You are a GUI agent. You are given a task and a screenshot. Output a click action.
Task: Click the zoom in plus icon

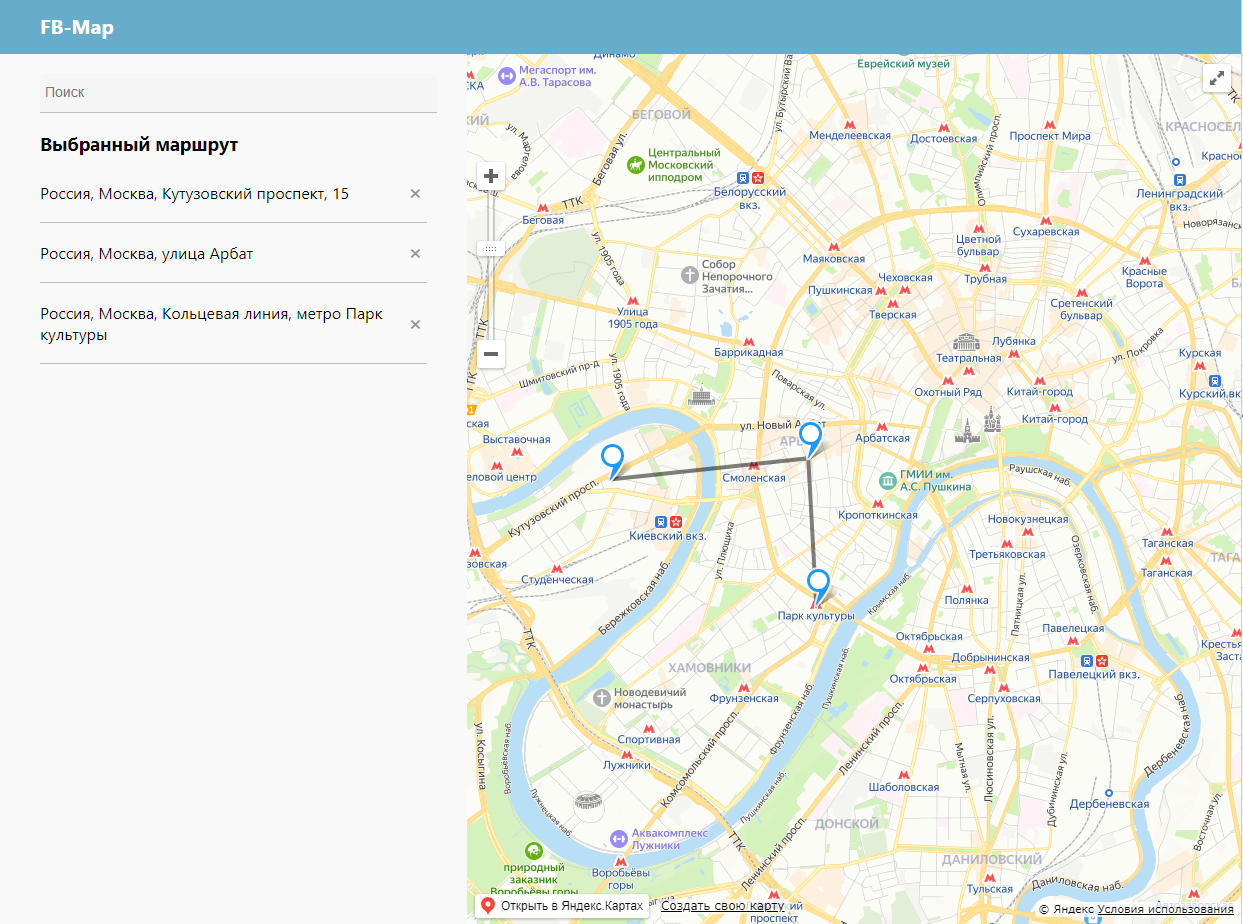pyautogui.click(x=491, y=175)
